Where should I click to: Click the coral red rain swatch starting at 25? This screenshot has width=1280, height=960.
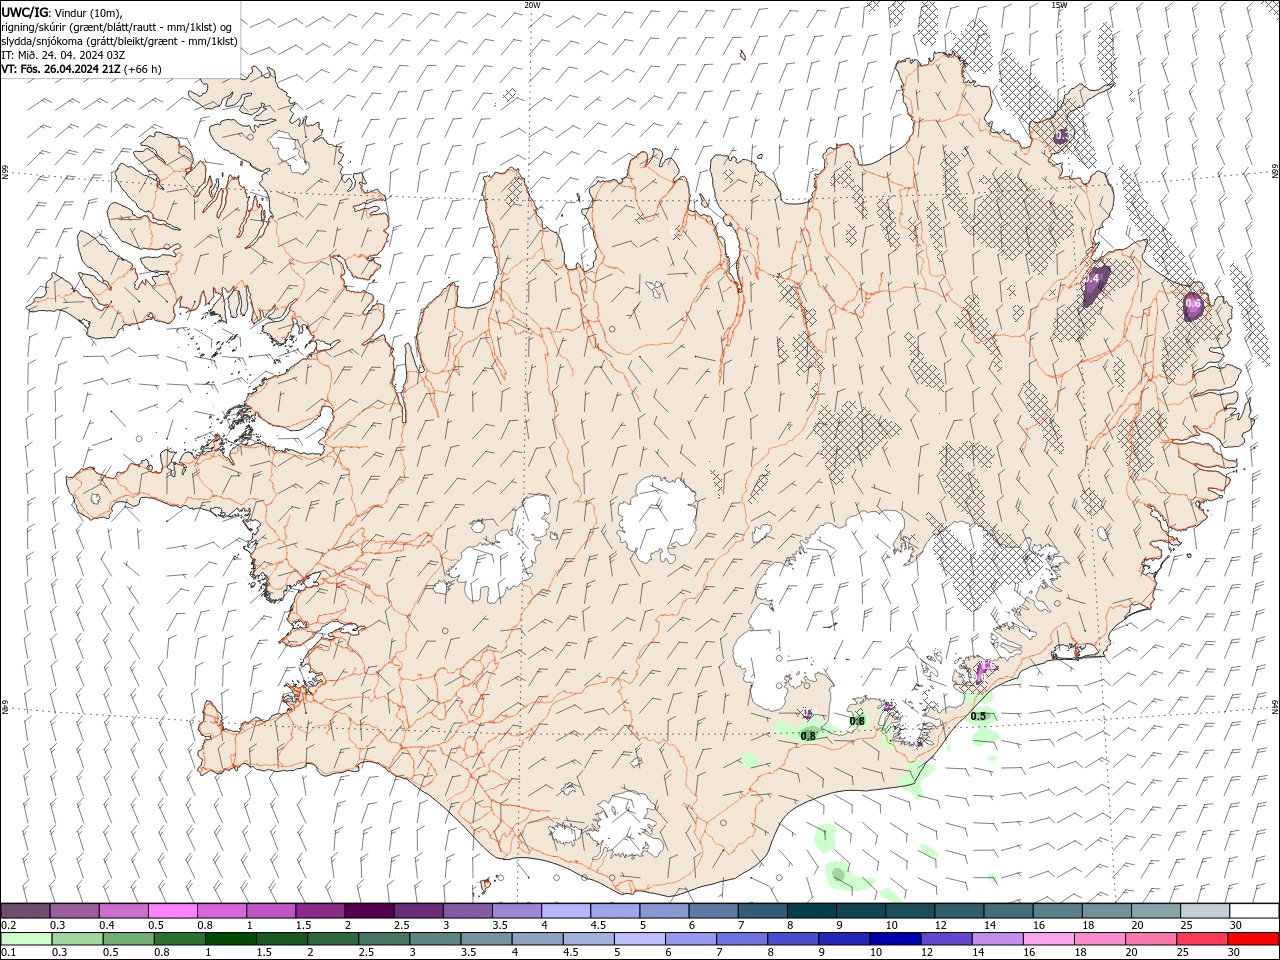1204,939
